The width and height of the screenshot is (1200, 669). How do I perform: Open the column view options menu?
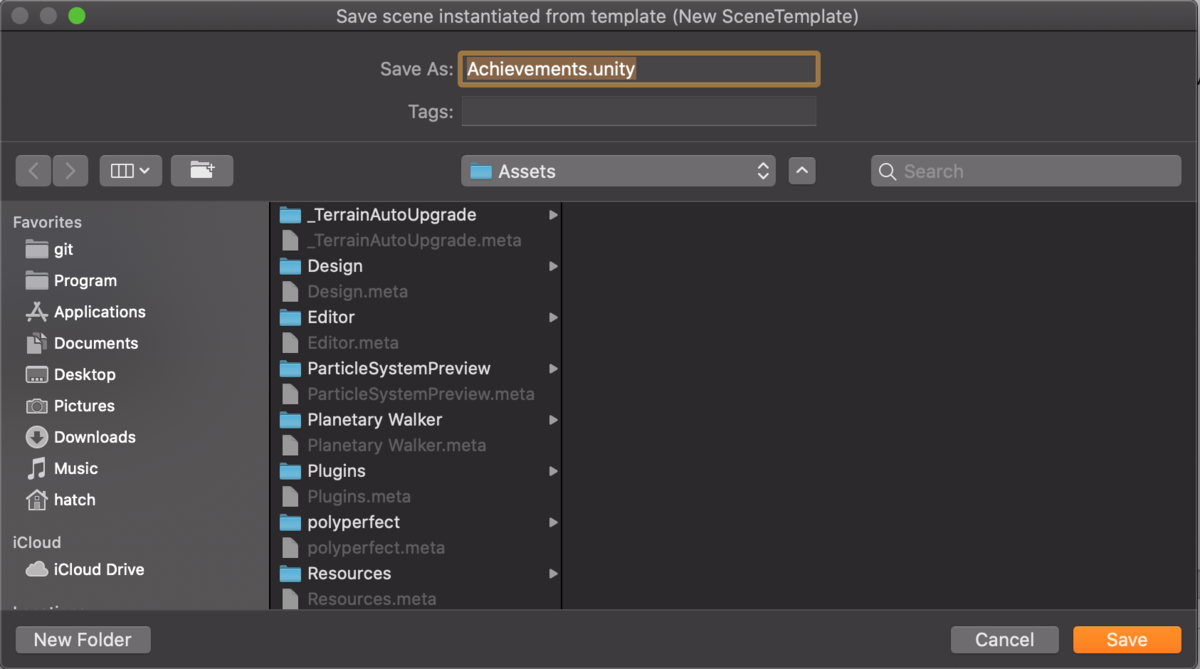tap(130, 170)
